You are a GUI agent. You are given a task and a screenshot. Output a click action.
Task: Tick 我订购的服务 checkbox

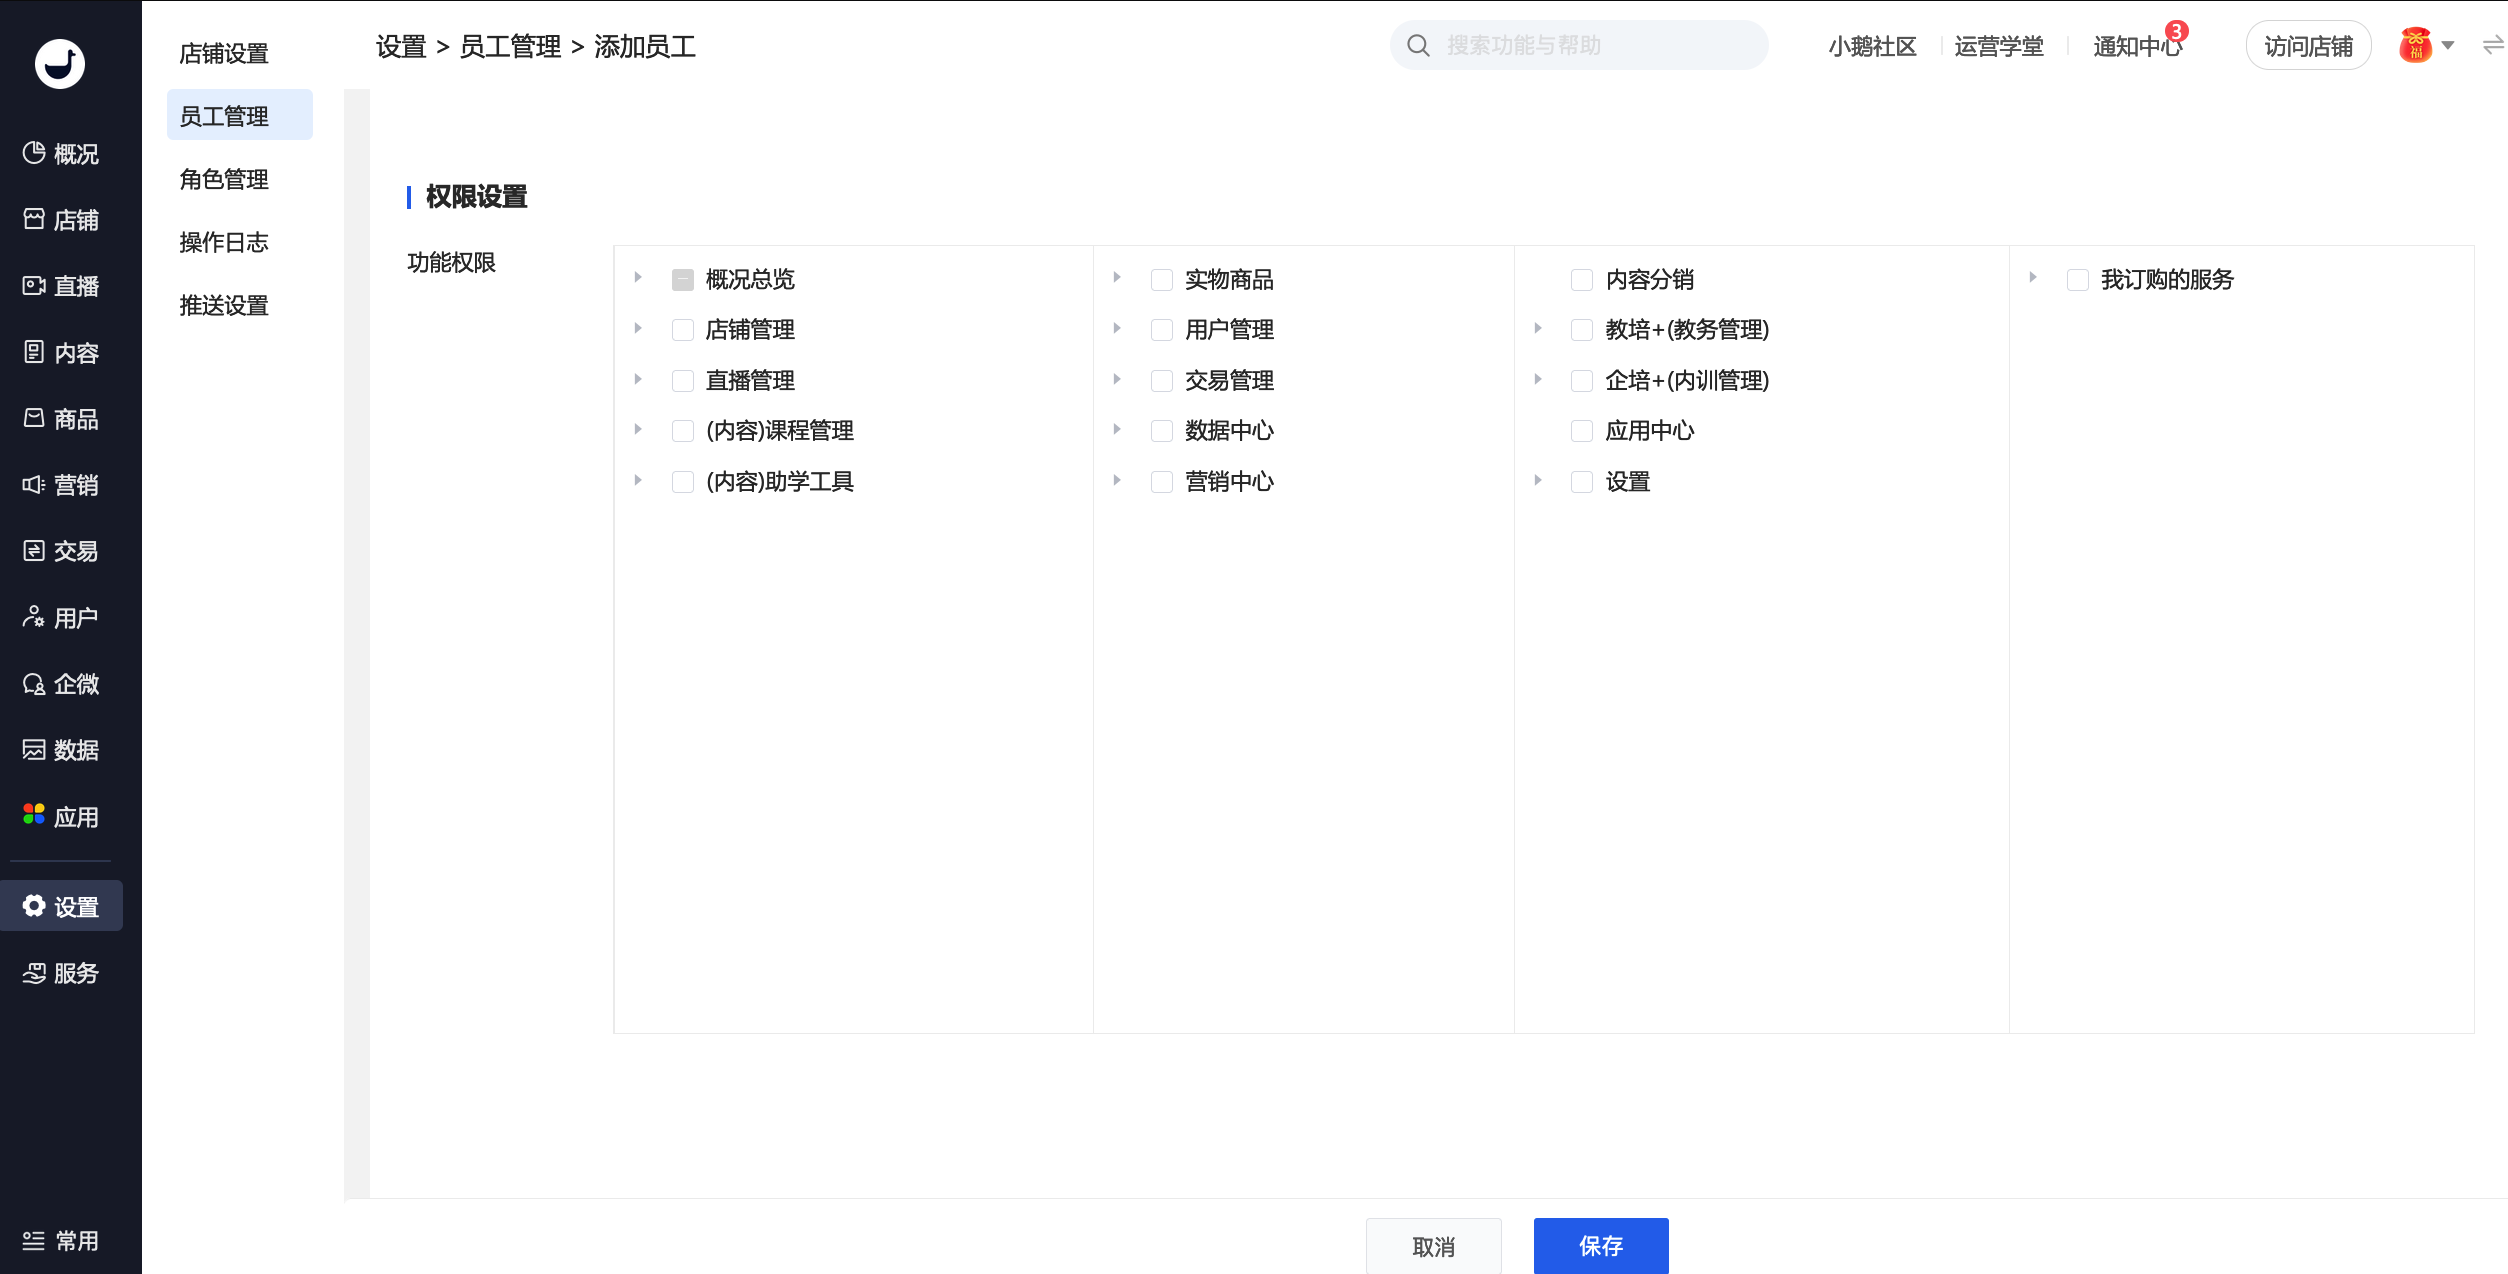2078,280
